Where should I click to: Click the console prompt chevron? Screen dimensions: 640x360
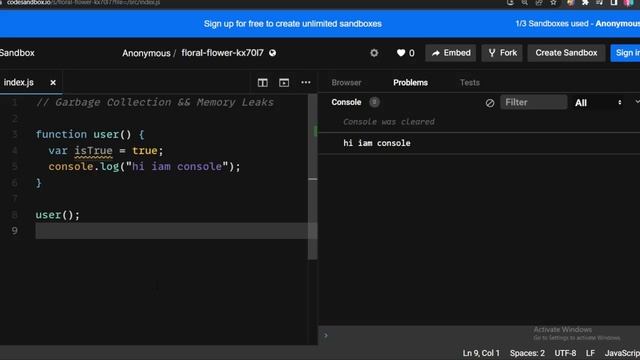pos(326,336)
